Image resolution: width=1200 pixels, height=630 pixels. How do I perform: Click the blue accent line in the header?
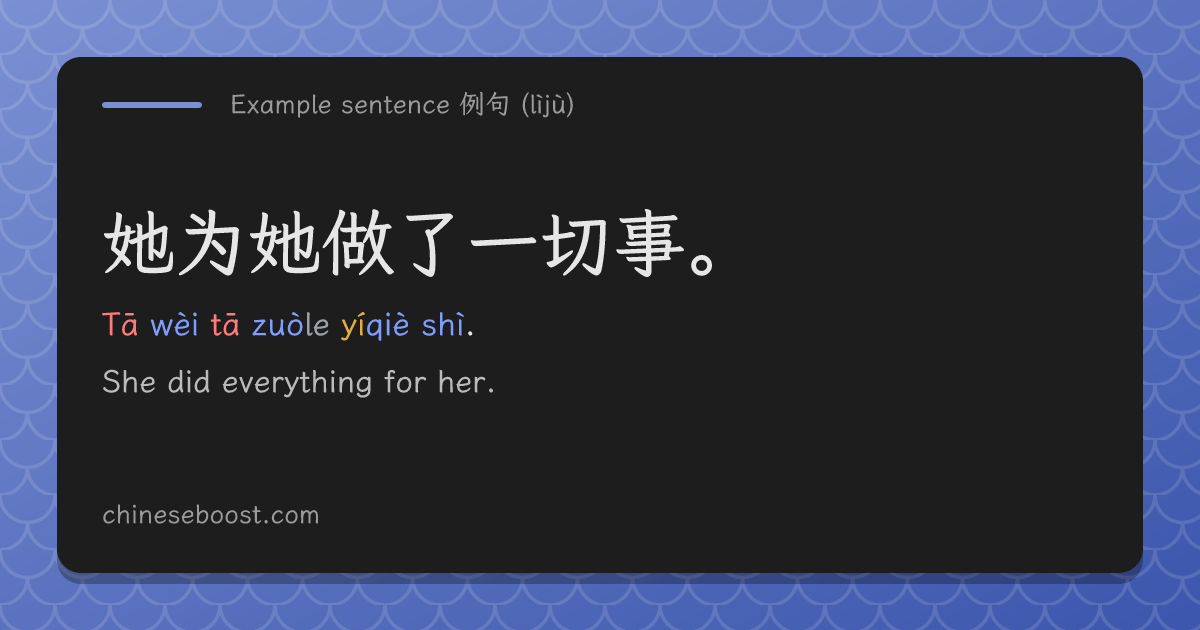[152, 104]
